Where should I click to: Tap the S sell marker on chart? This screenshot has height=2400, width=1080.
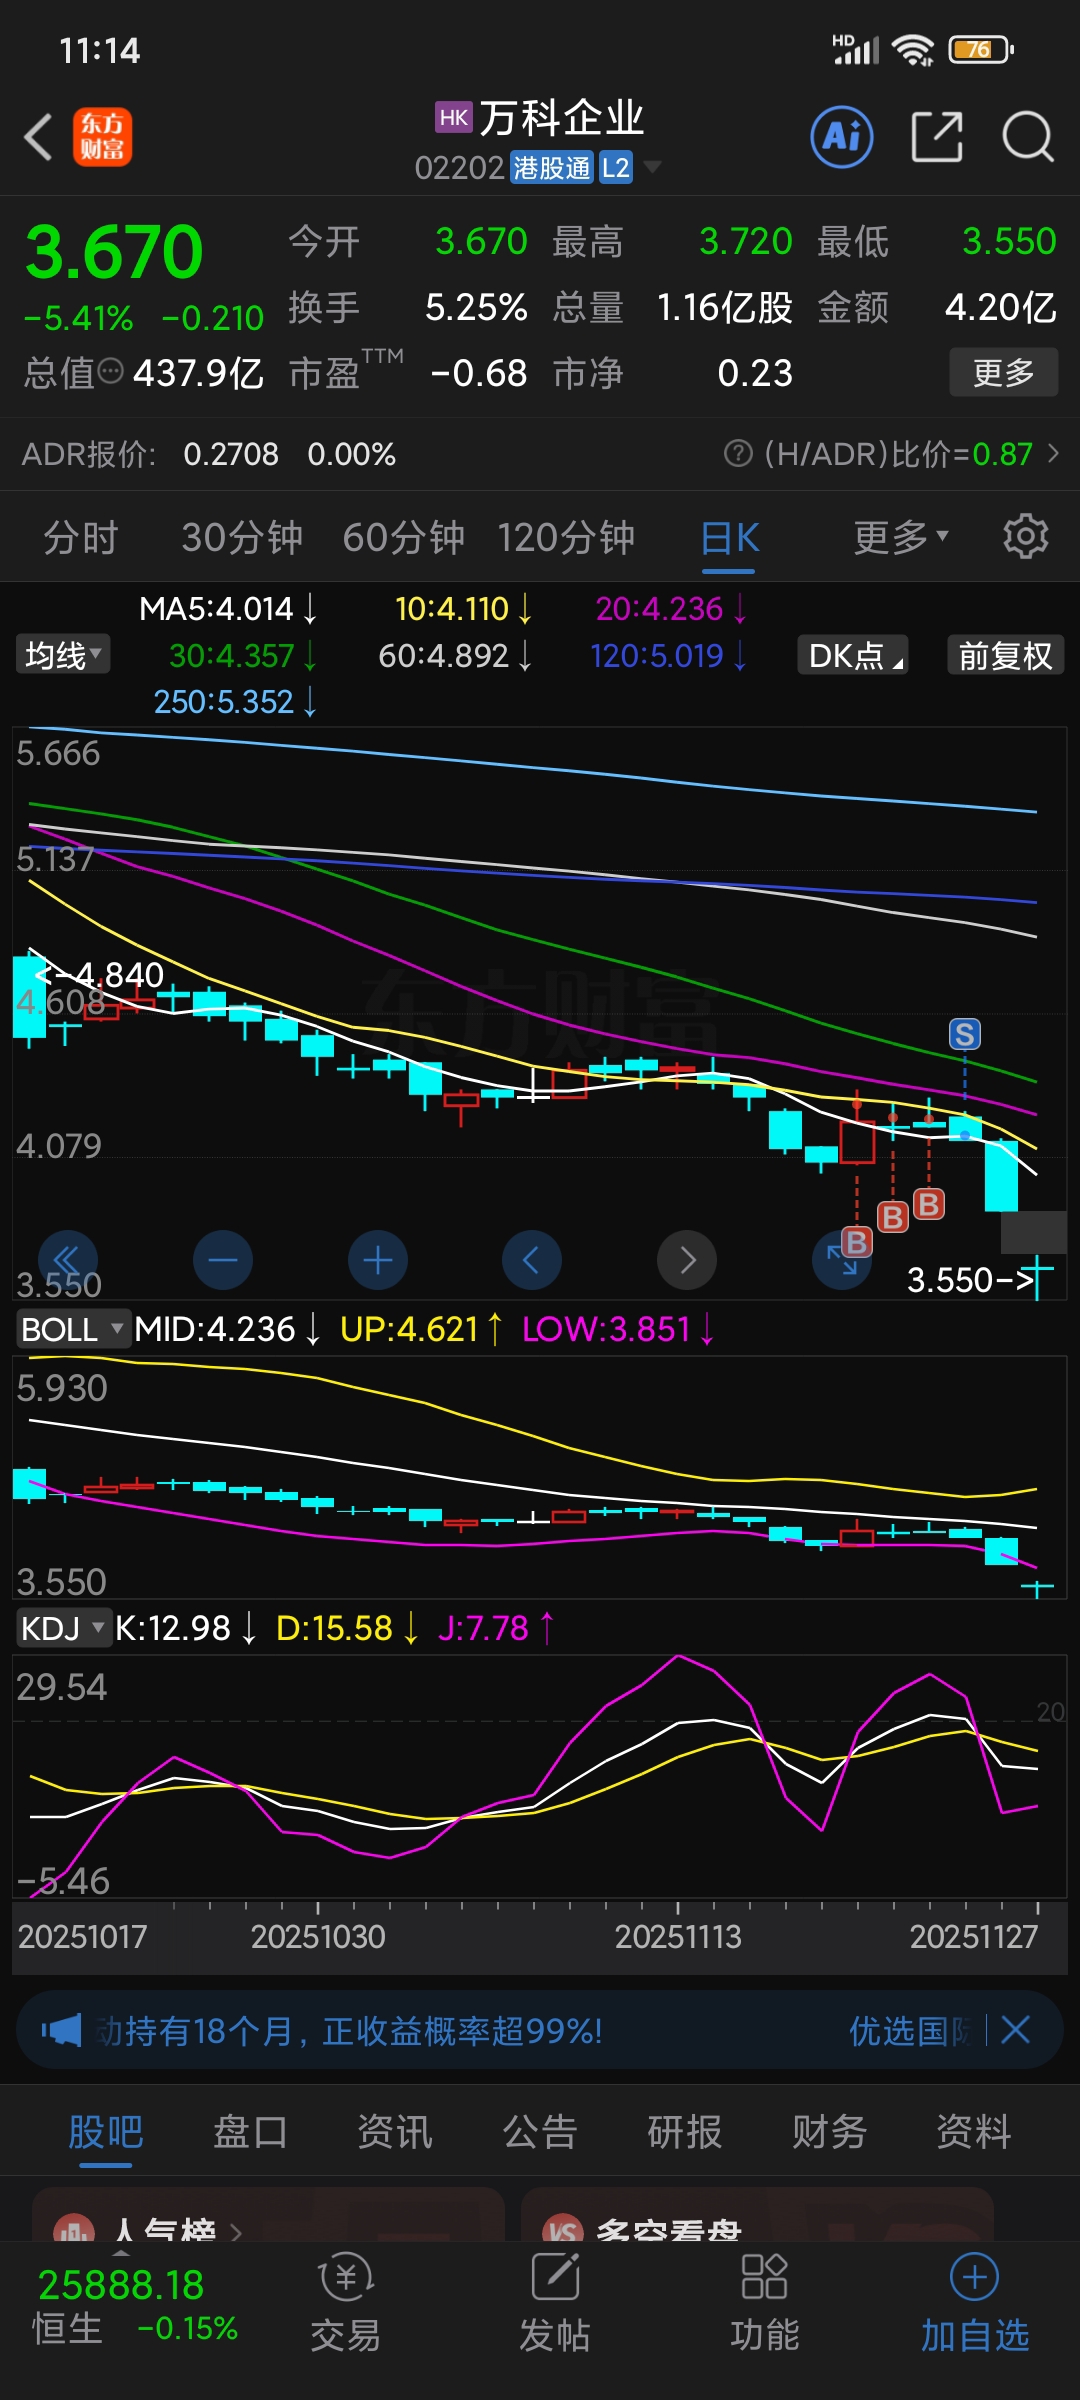(965, 1034)
